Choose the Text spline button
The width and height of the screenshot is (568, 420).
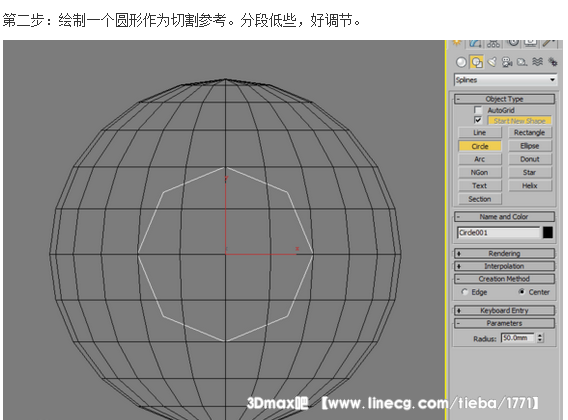(x=480, y=186)
